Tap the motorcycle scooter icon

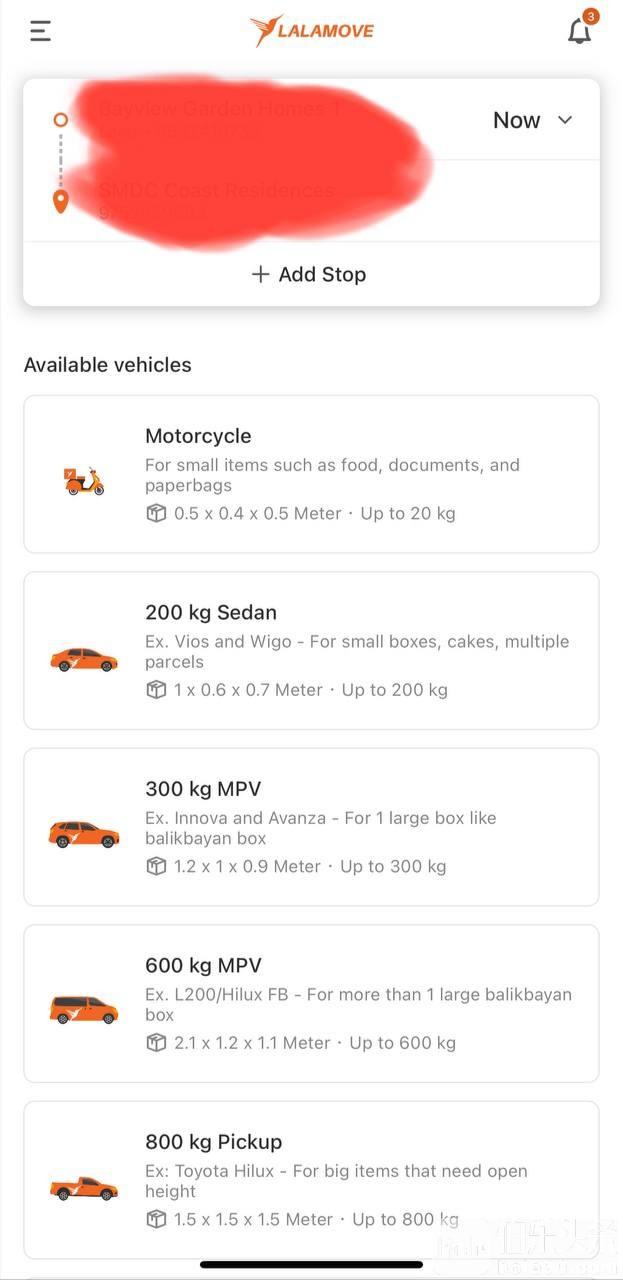(84, 481)
